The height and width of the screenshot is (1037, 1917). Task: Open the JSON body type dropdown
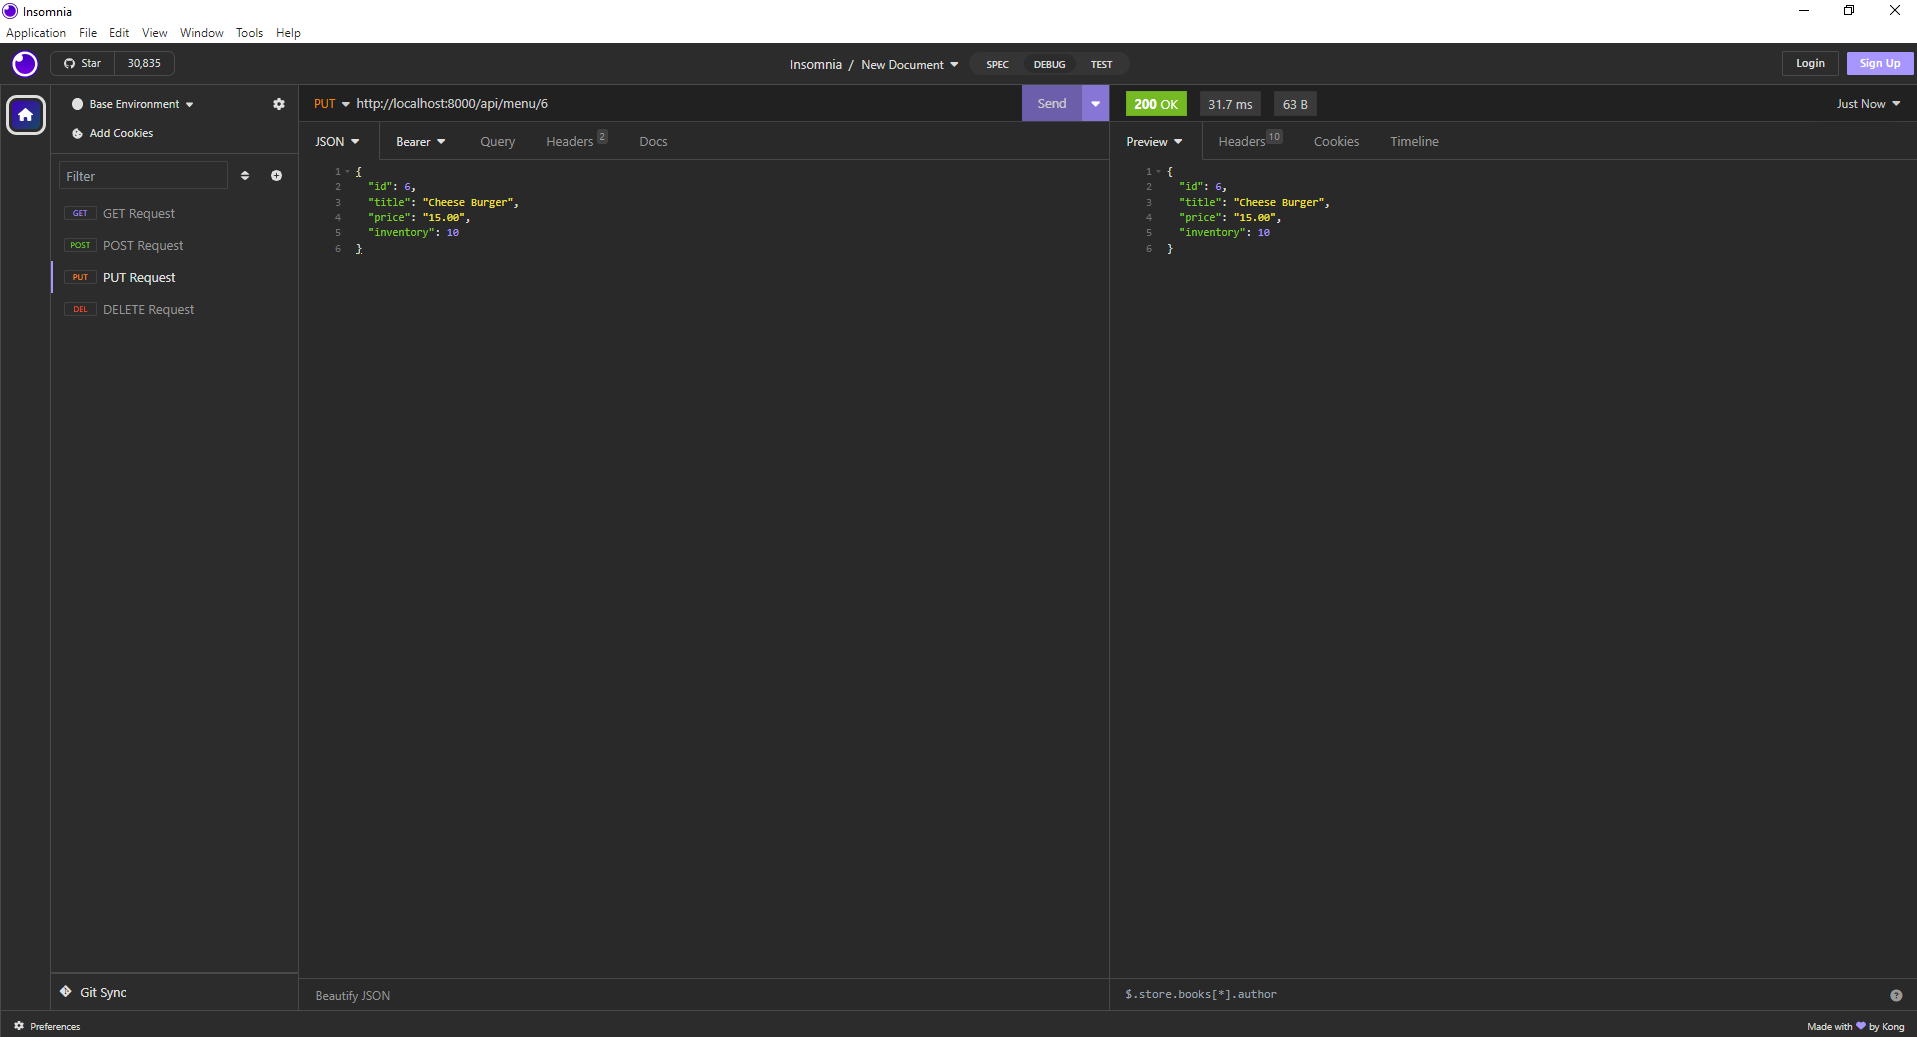click(337, 142)
